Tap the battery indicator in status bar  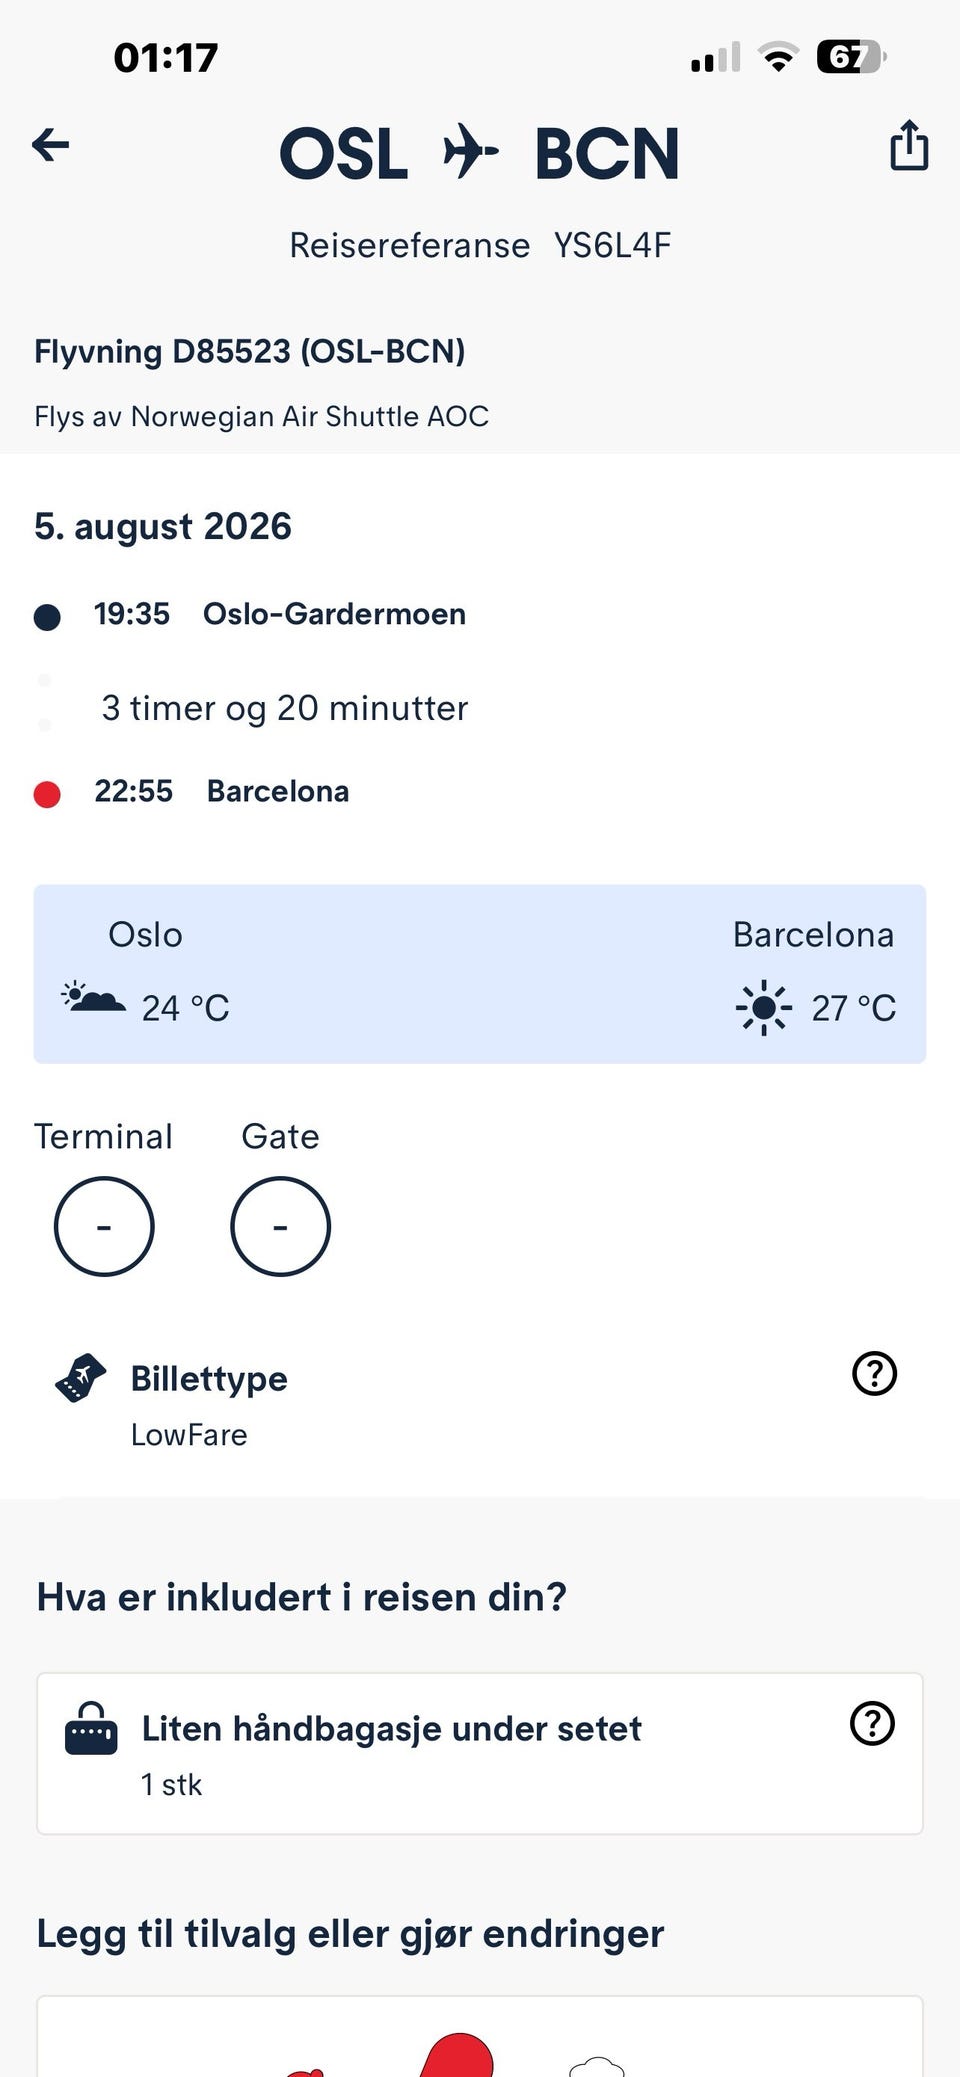click(852, 57)
